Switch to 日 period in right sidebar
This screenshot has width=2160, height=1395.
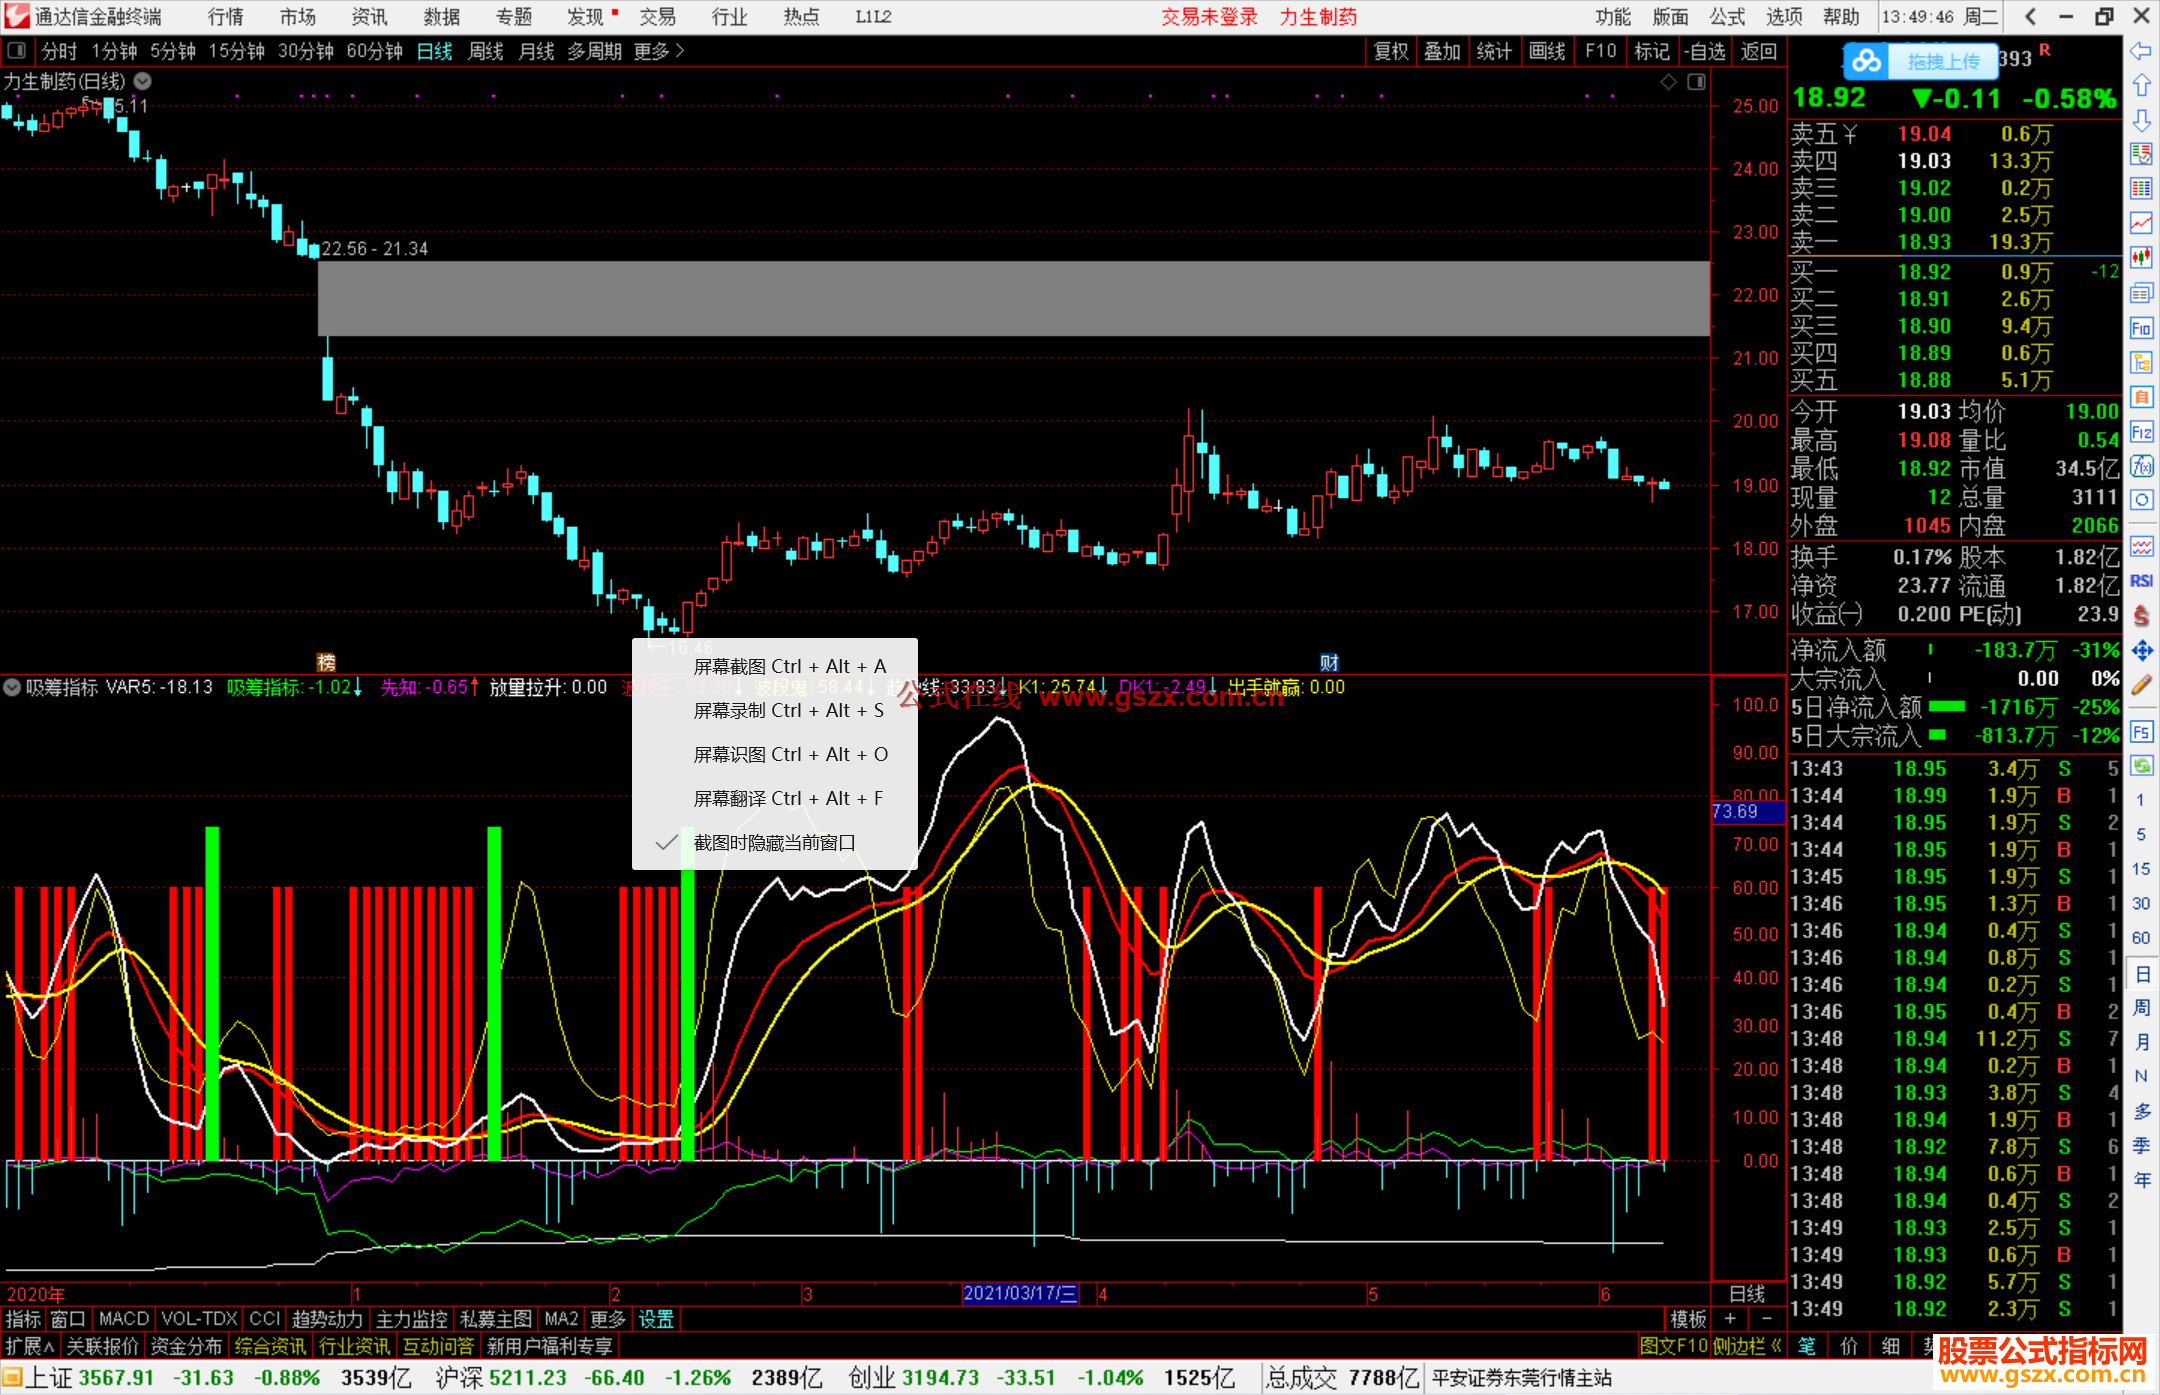2141,974
